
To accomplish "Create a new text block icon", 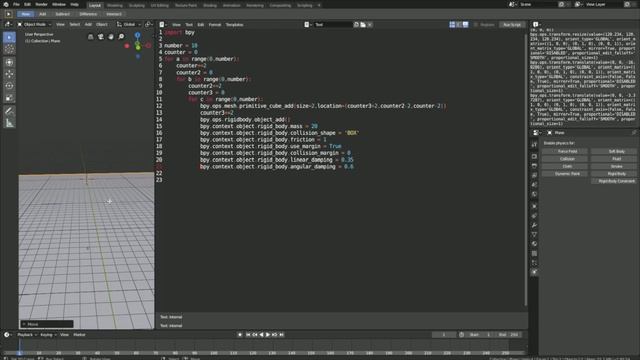I will [356, 24].
